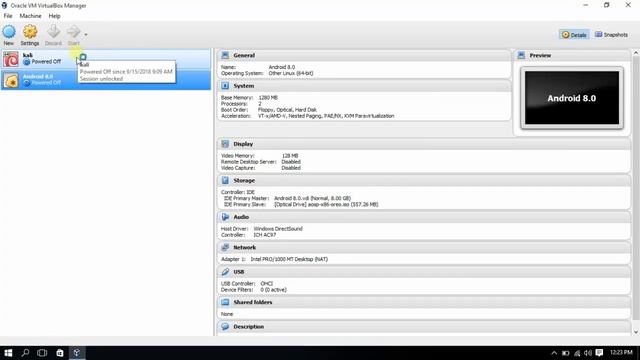
Task: Switch to Snapshots view
Action: tap(611, 35)
